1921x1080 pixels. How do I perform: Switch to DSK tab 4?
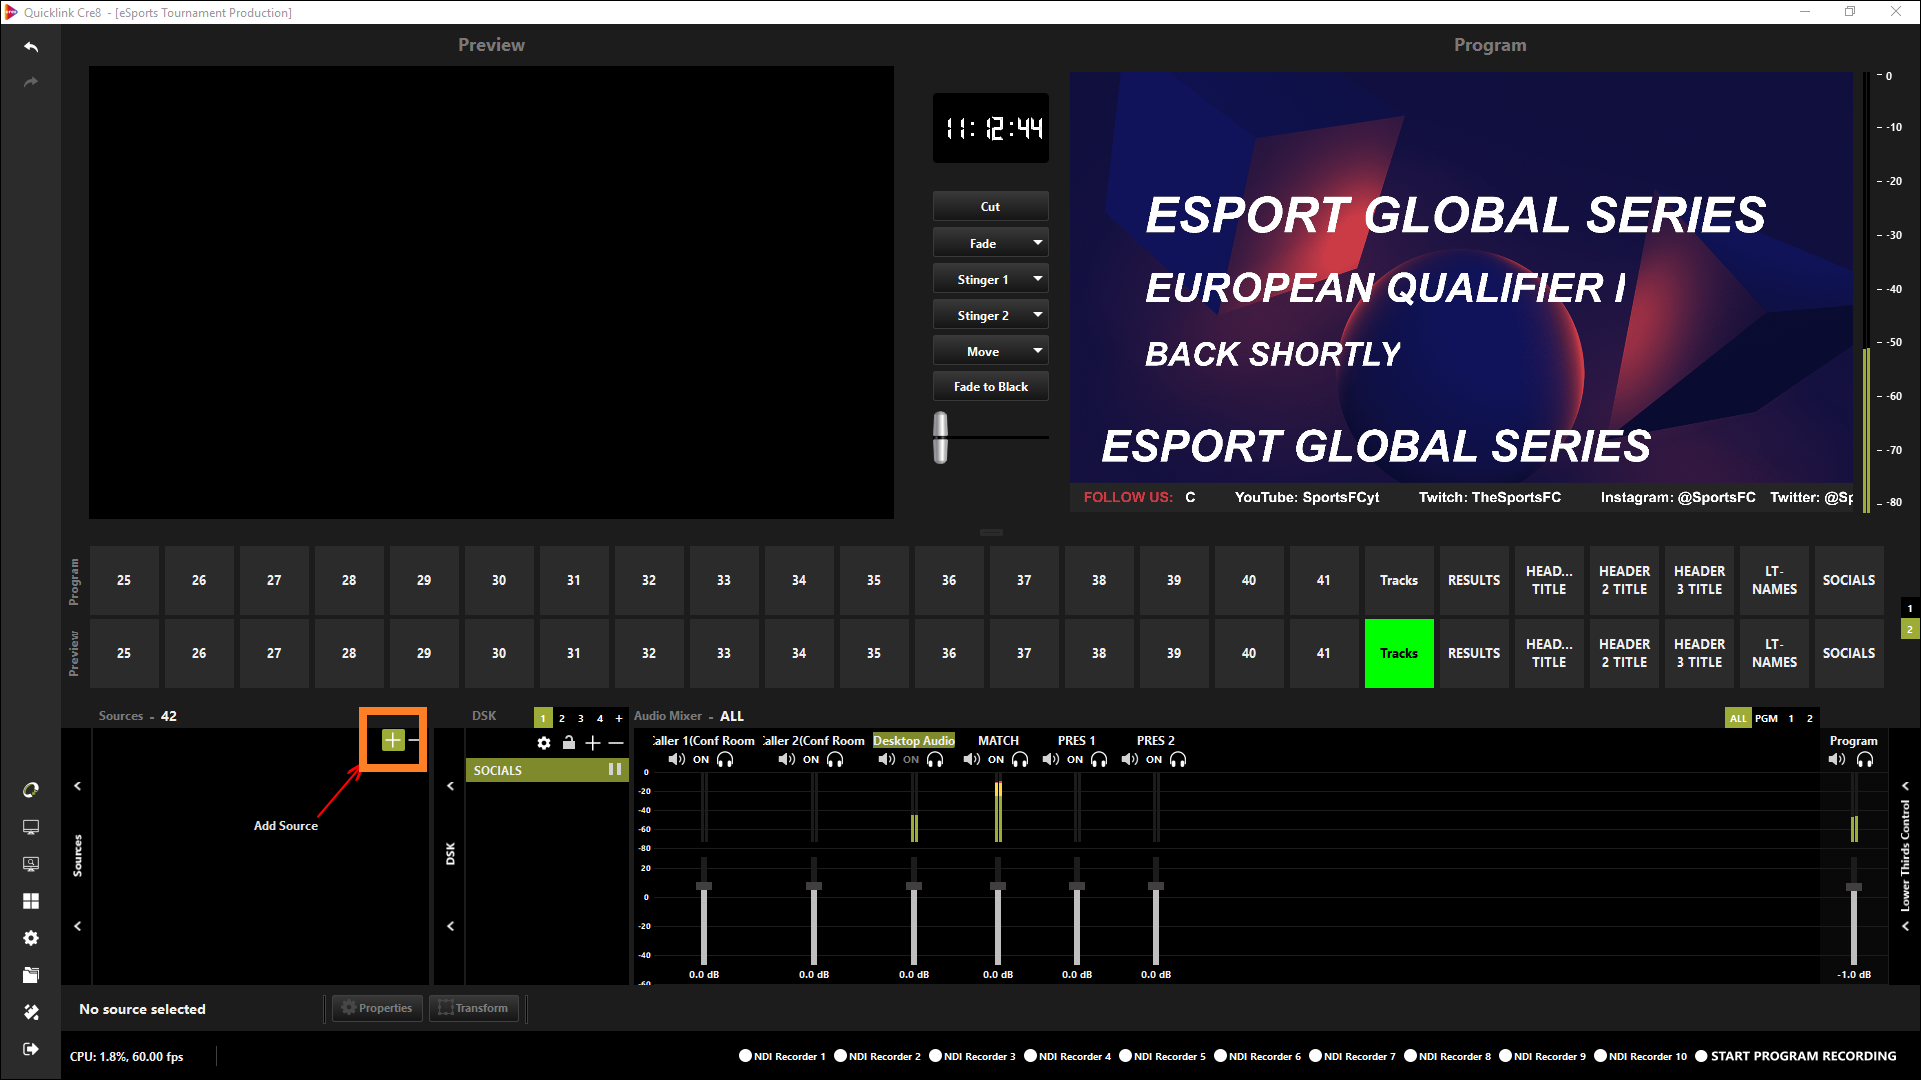600,718
